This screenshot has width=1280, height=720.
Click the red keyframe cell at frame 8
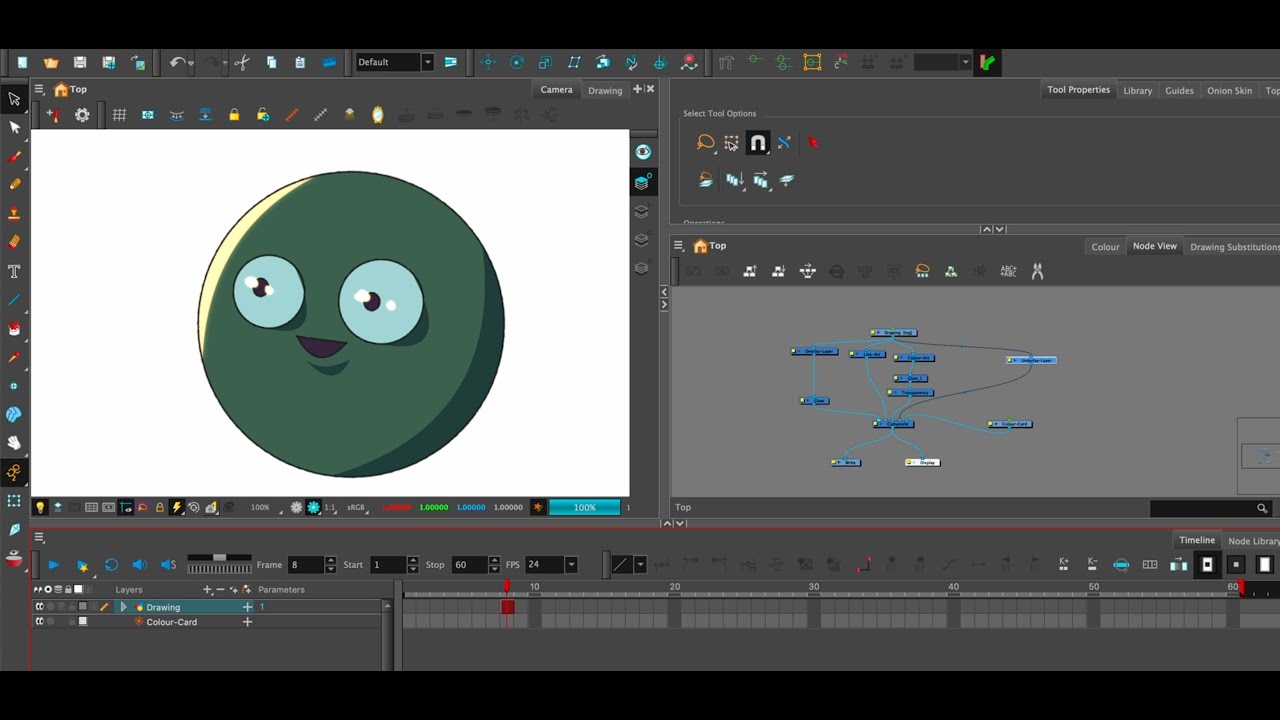click(x=508, y=607)
